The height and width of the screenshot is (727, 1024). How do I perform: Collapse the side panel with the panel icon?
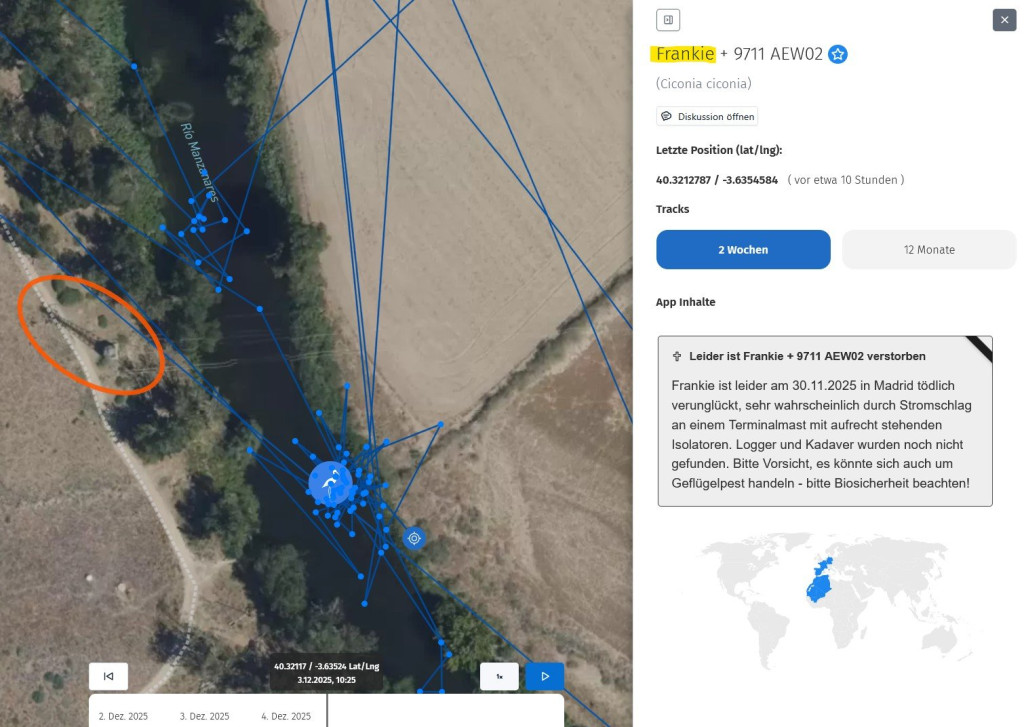(667, 19)
